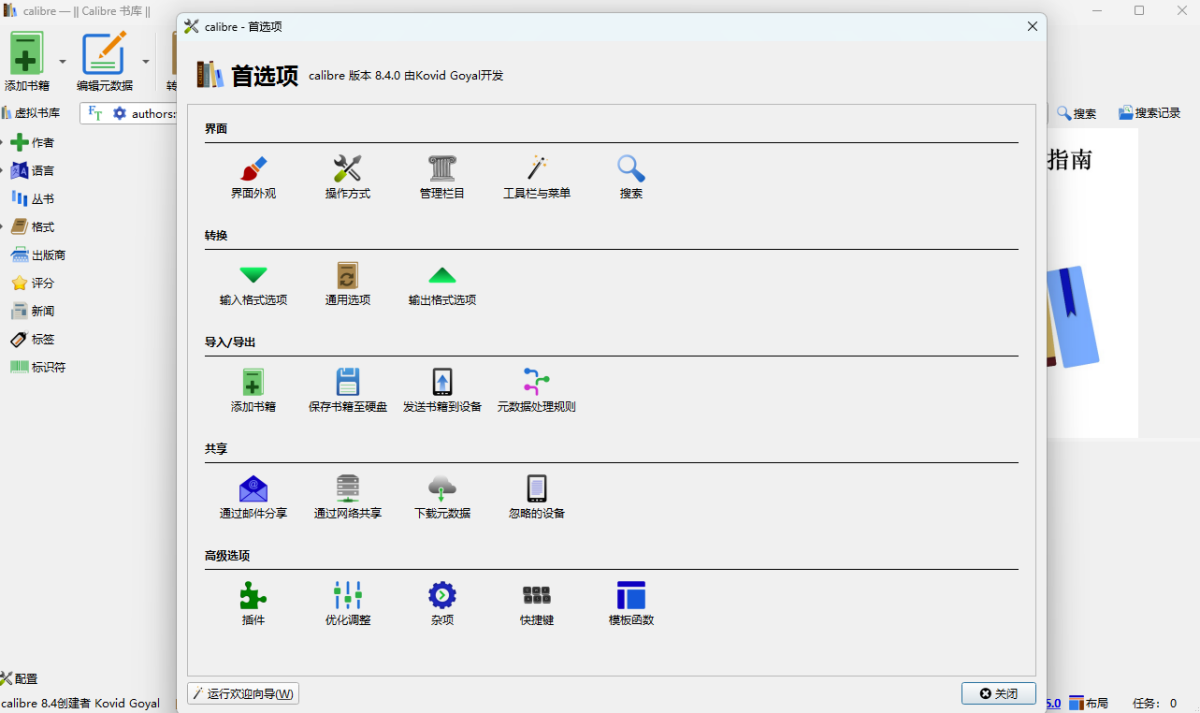Open 优化调整 tweaks settings

(x=347, y=603)
